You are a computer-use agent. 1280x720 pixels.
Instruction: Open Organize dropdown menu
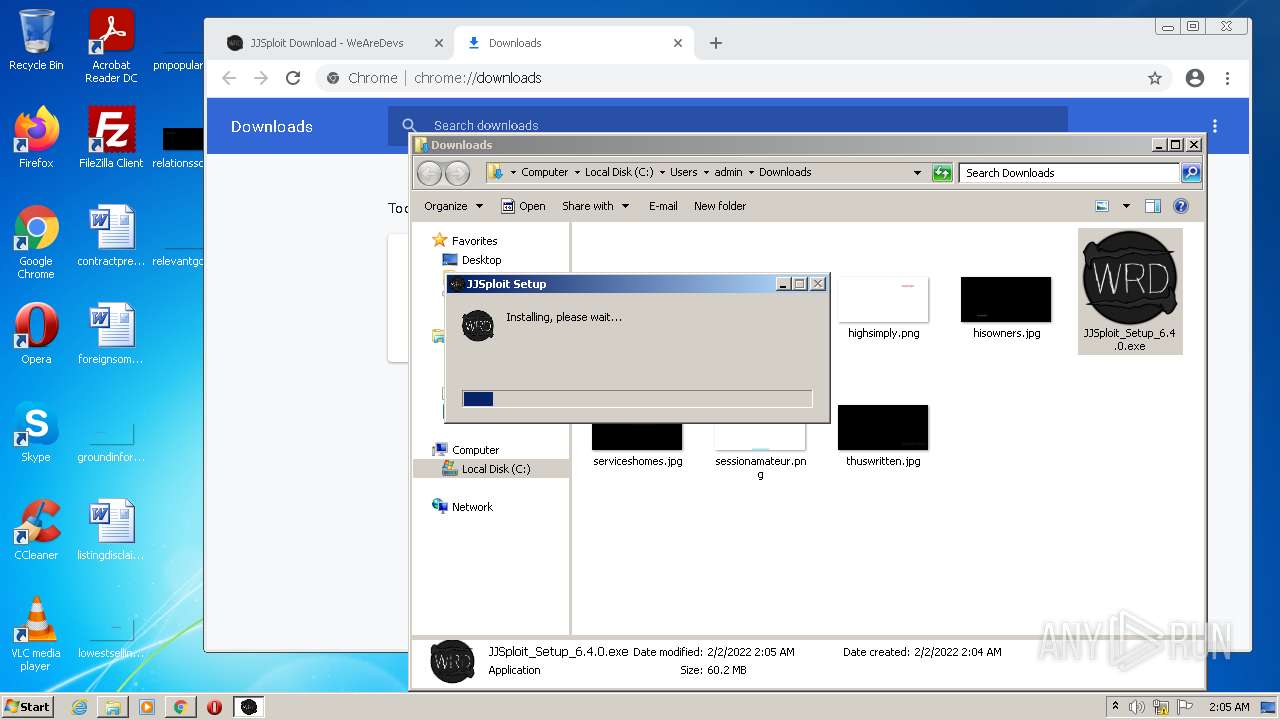tap(454, 206)
